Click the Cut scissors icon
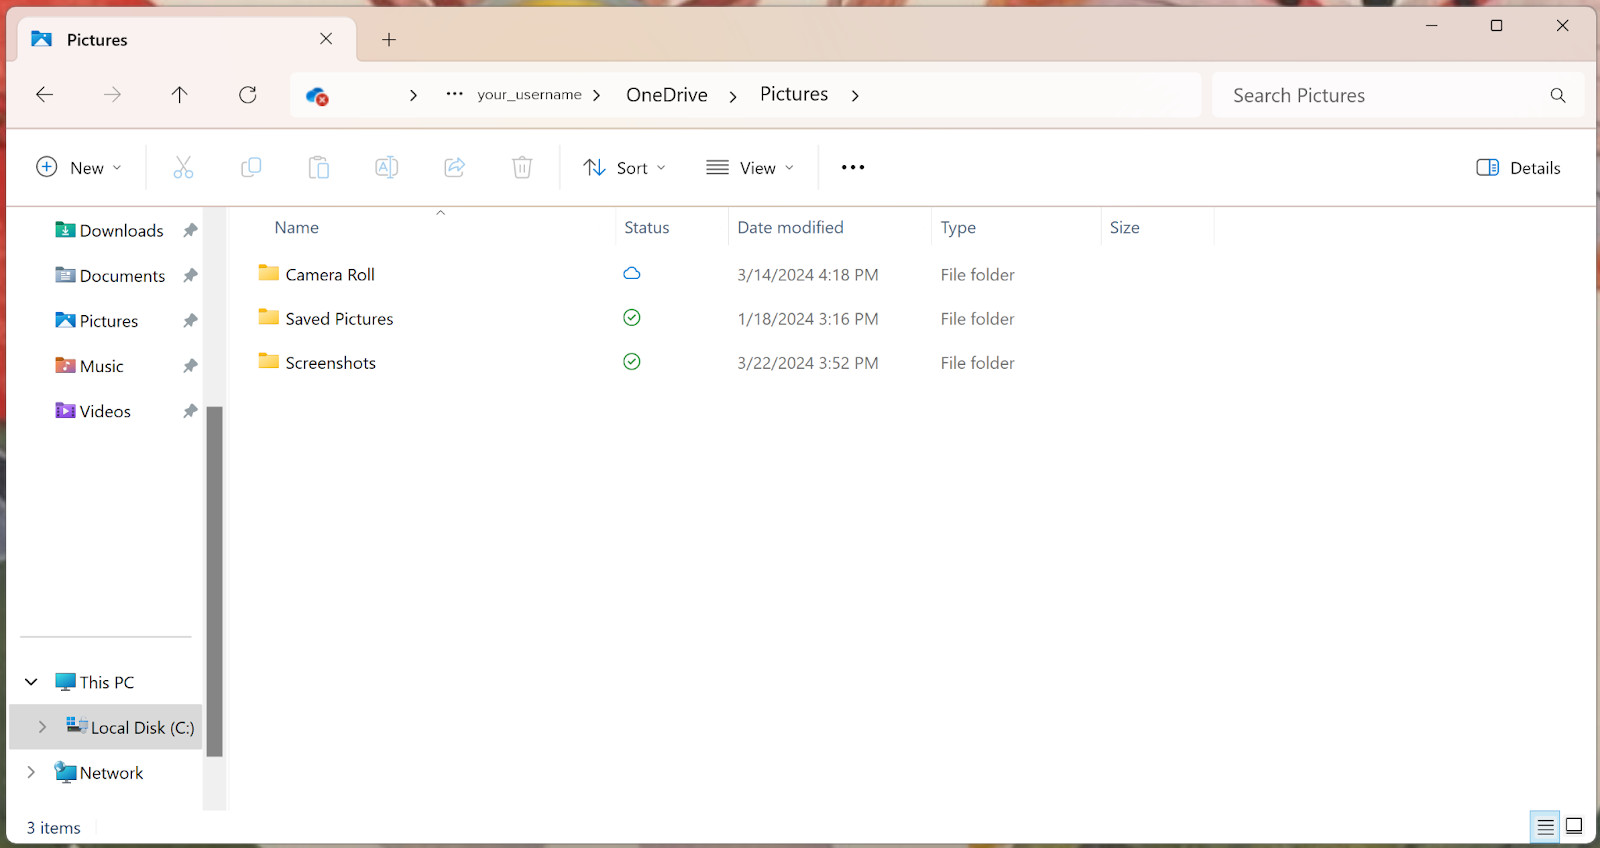 point(183,167)
